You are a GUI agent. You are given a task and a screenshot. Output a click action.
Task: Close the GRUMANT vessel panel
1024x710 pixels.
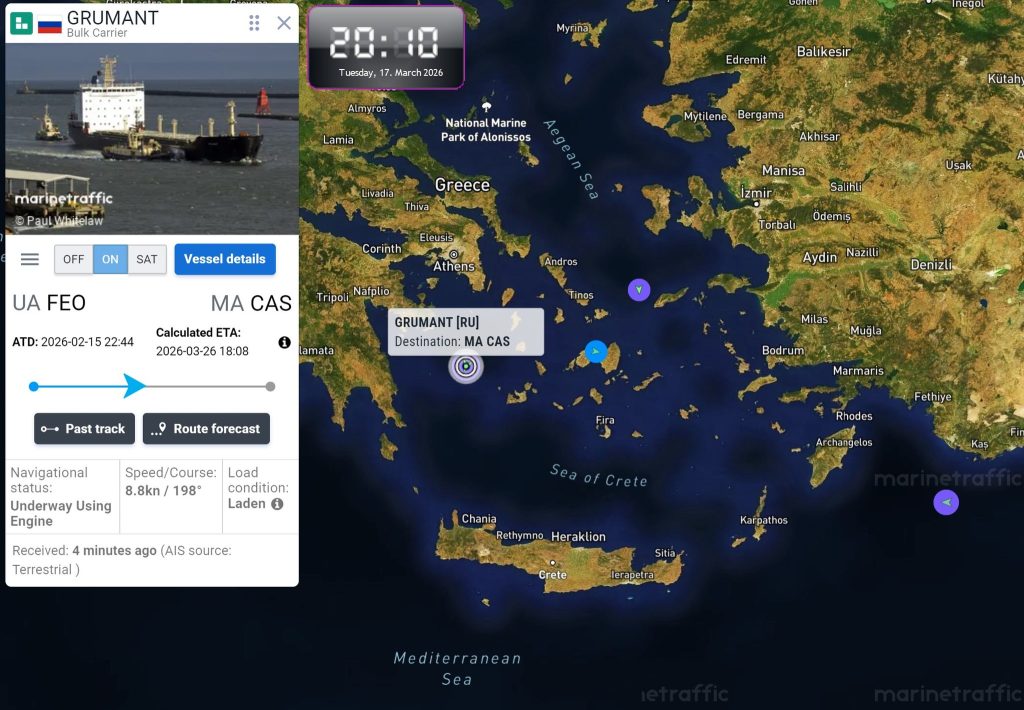click(x=284, y=23)
